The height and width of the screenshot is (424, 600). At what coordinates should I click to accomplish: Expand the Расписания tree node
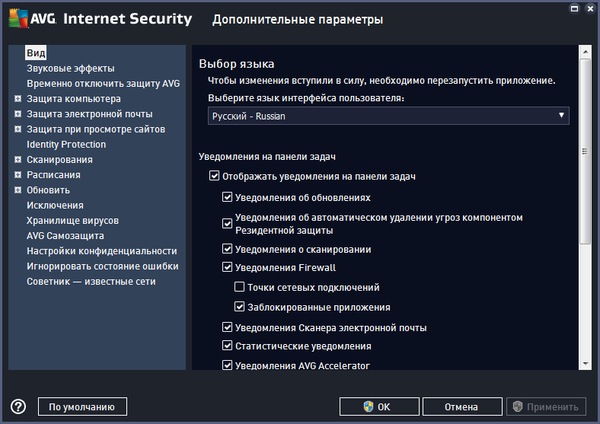pyautogui.click(x=18, y=174)
